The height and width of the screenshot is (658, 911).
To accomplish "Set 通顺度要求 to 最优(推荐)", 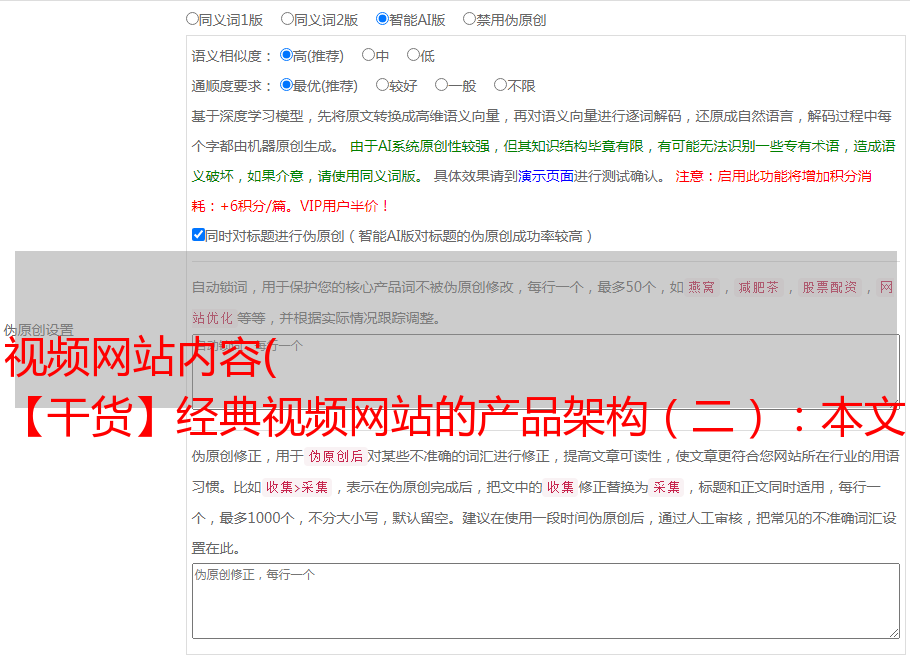I will 286,85.
